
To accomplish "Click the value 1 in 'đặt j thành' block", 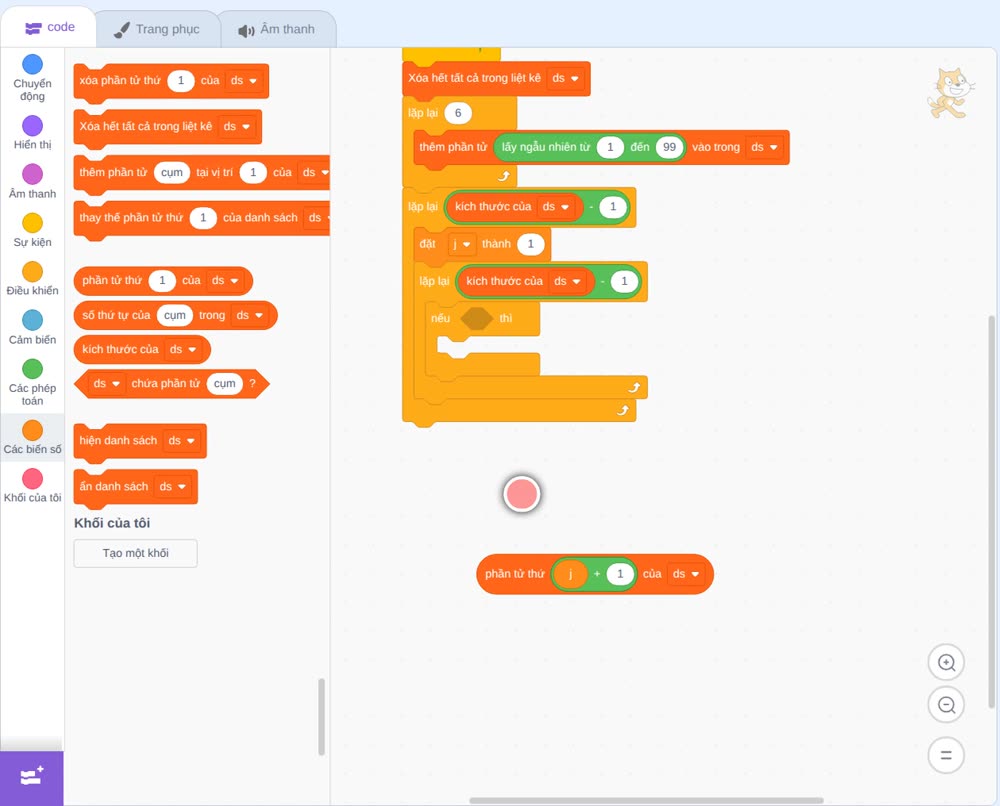I will point(531,244).
